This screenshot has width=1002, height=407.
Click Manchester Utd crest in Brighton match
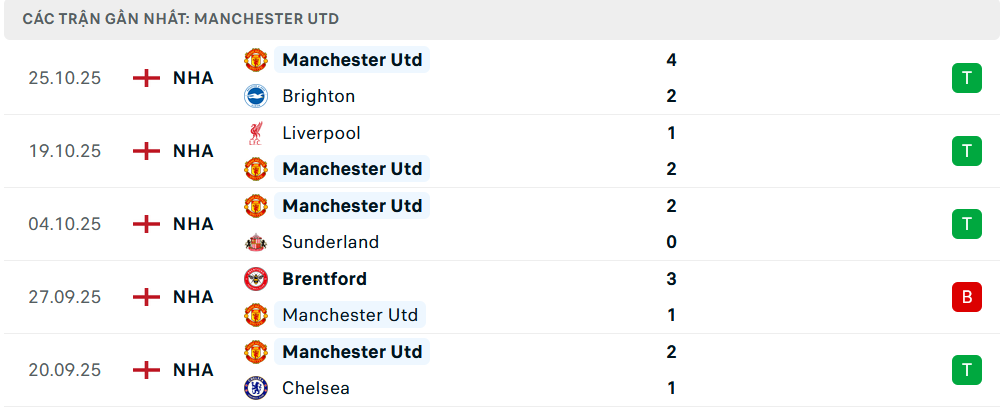pos(256,60)
